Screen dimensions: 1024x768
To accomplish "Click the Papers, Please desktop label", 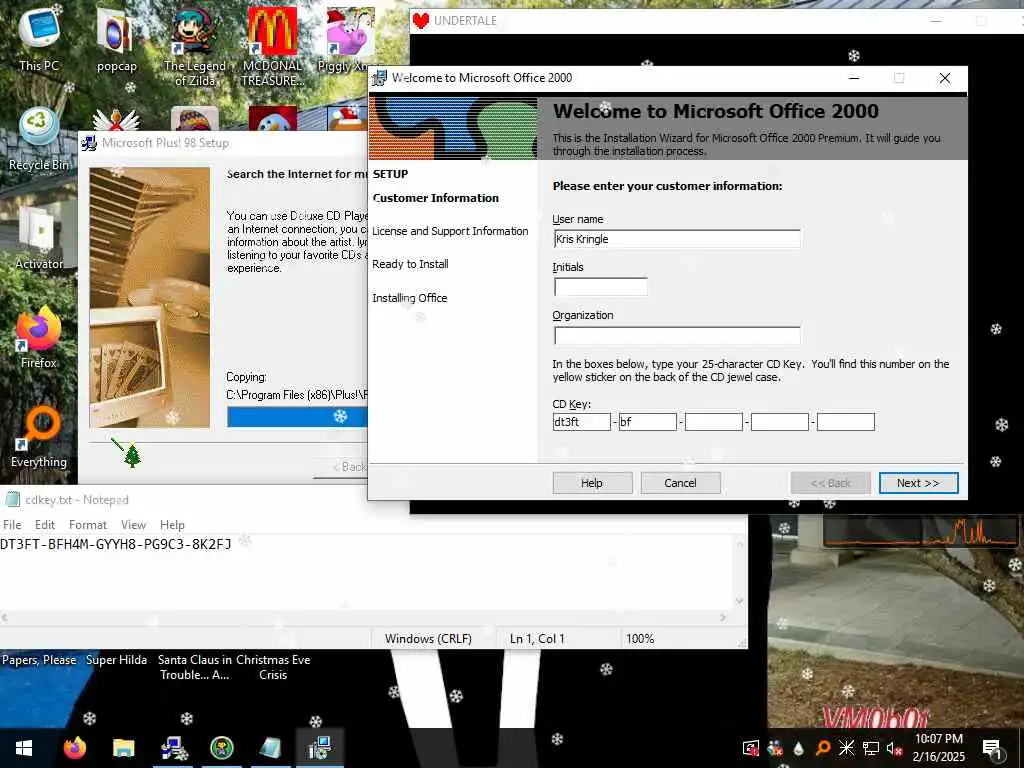I will (x=39, y=660).
